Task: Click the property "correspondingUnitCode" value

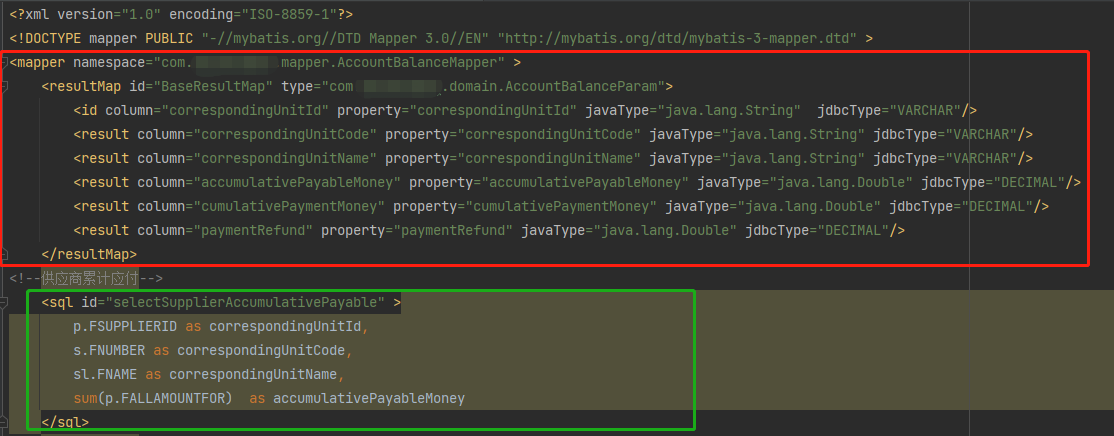Action: click(x=549, y=135)
